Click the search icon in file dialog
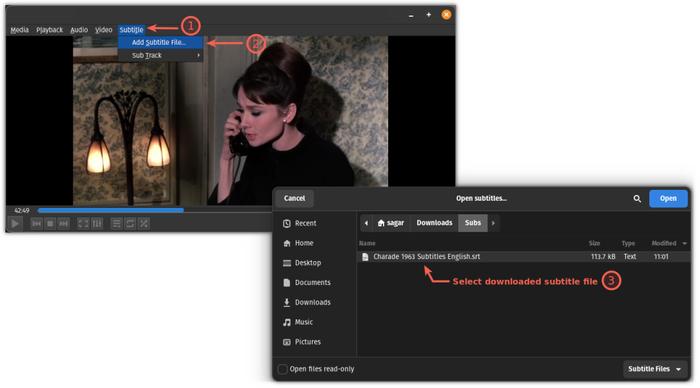The width and height of the screenshot is (700, 388). tap(637, 199)
